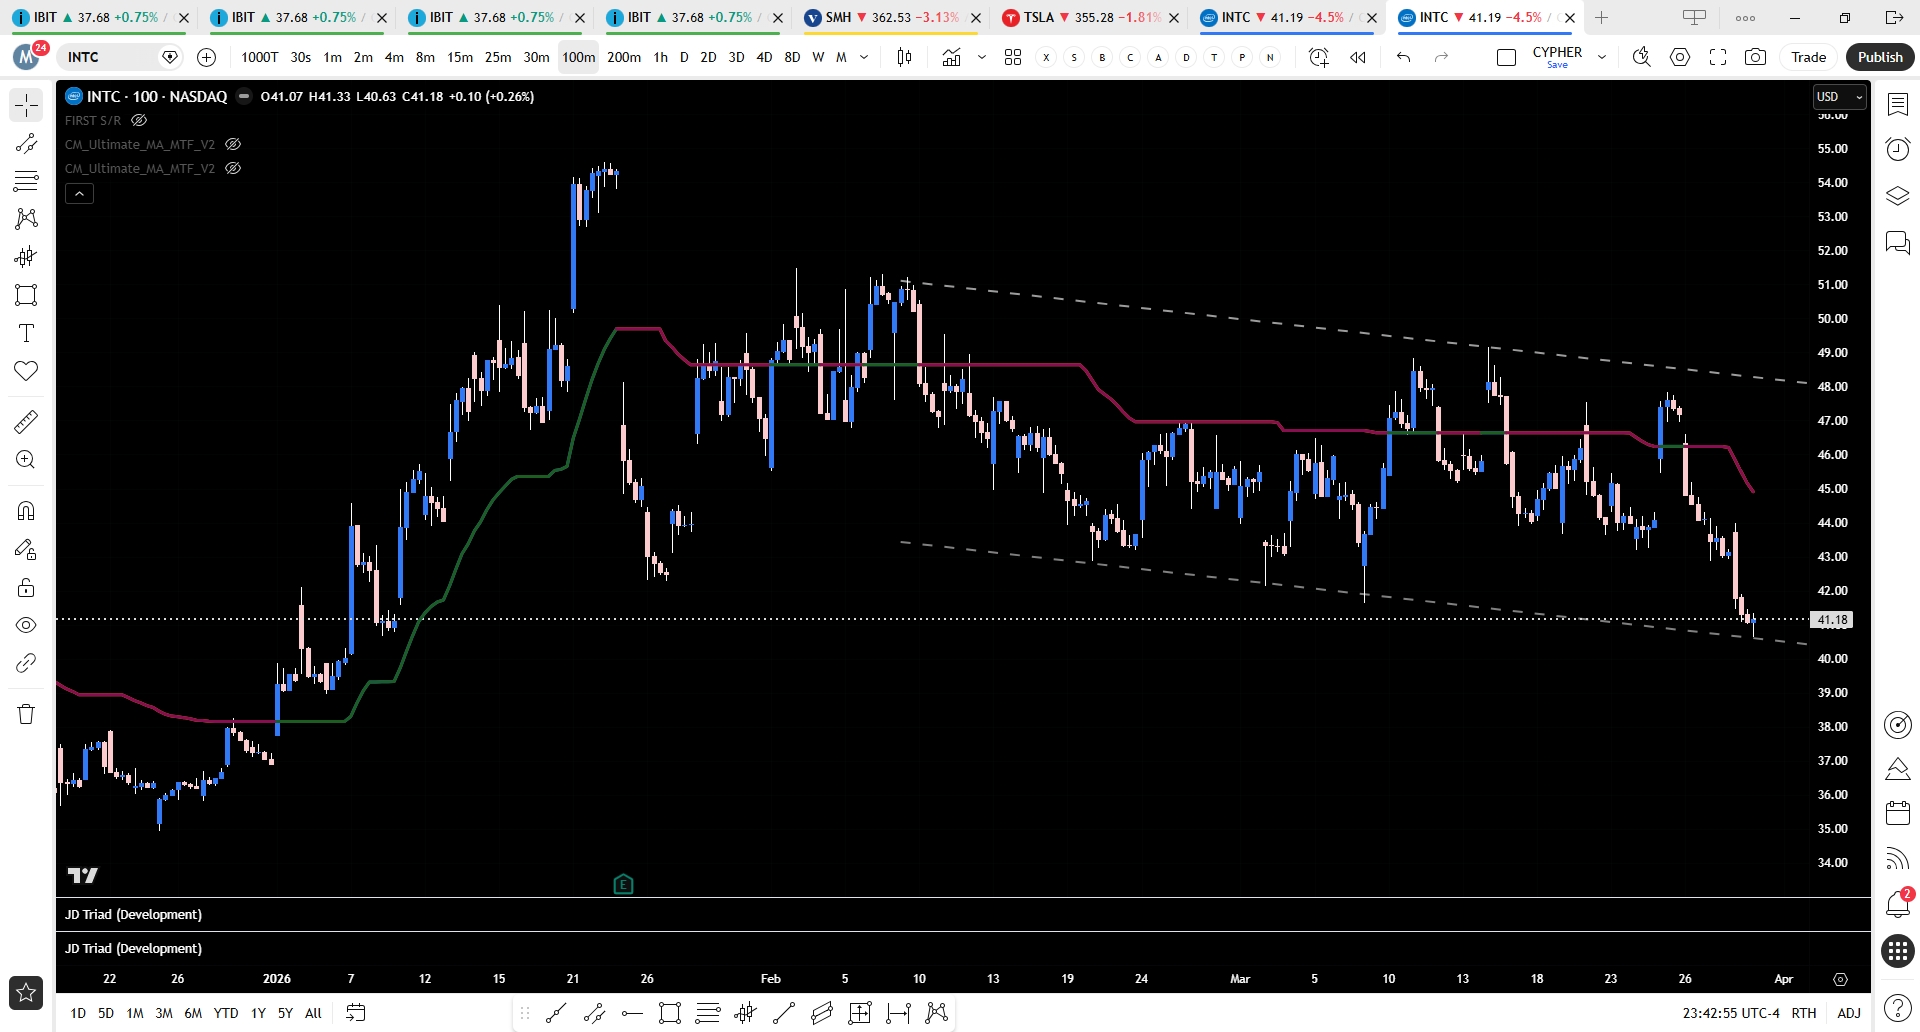Open the Alerts clock icon in right sidebar

pyautogui.click(x=1897, y=150)
